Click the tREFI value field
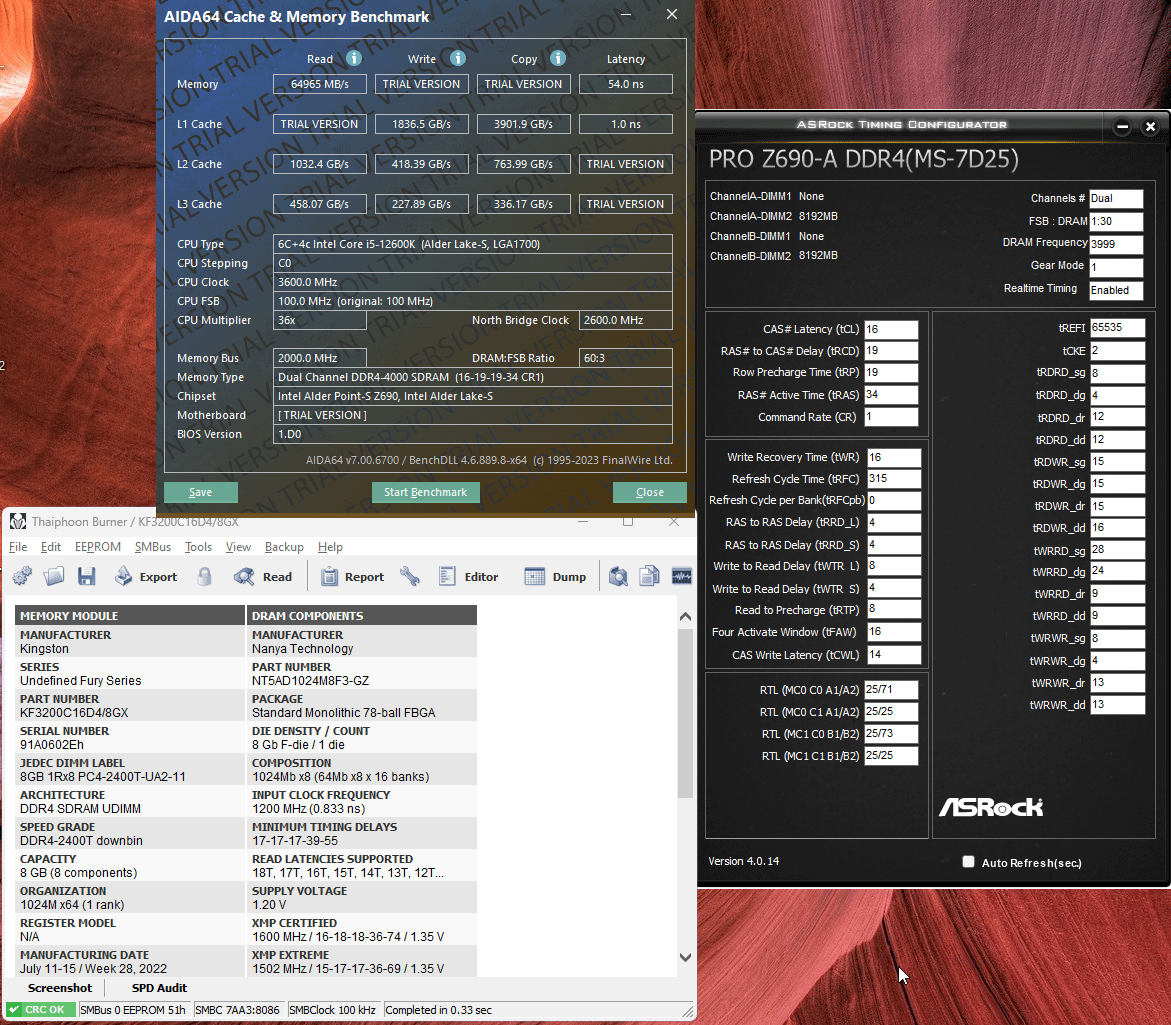1171x1025 pixels. 1117,328
